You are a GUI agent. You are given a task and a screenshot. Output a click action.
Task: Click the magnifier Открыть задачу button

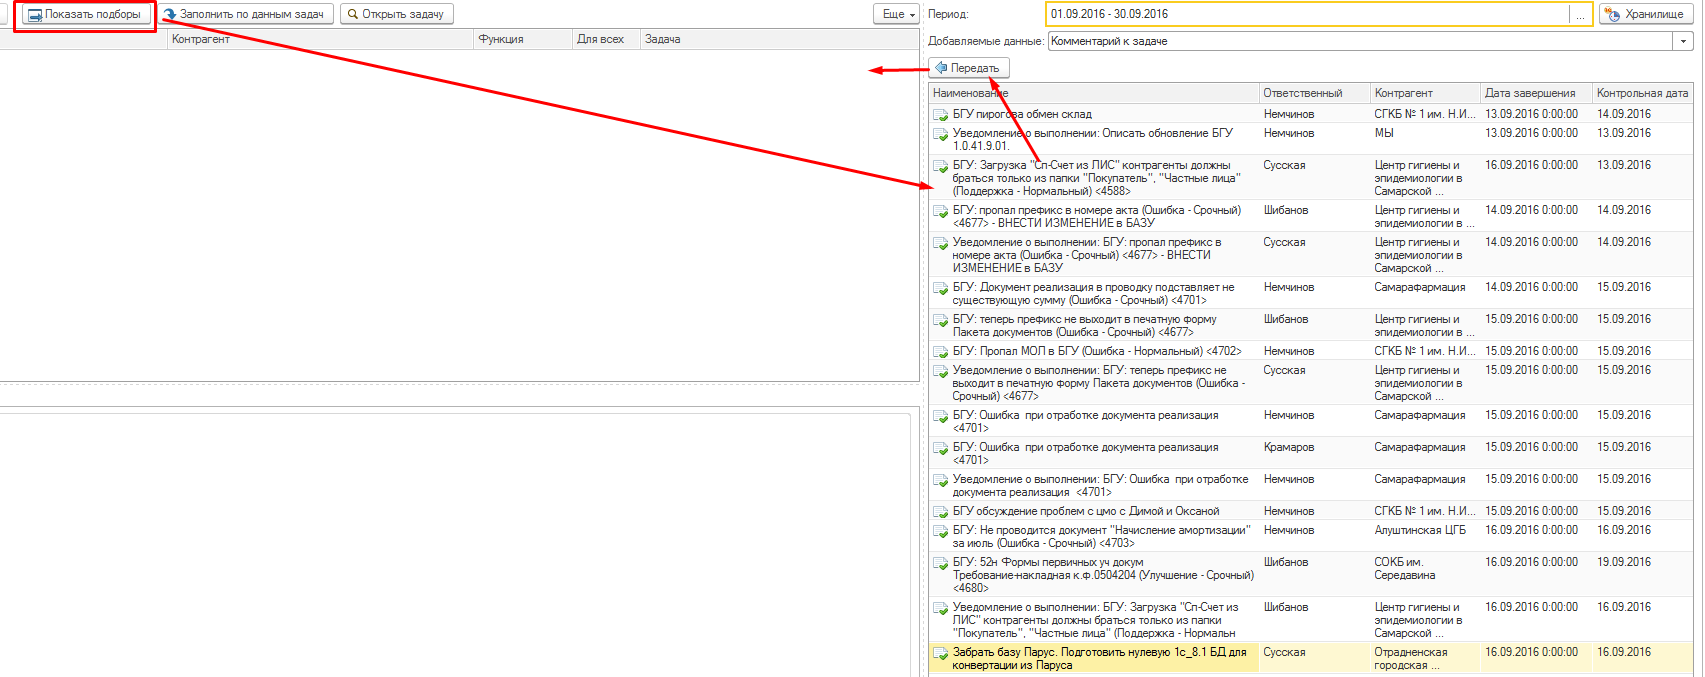[396, 15]
